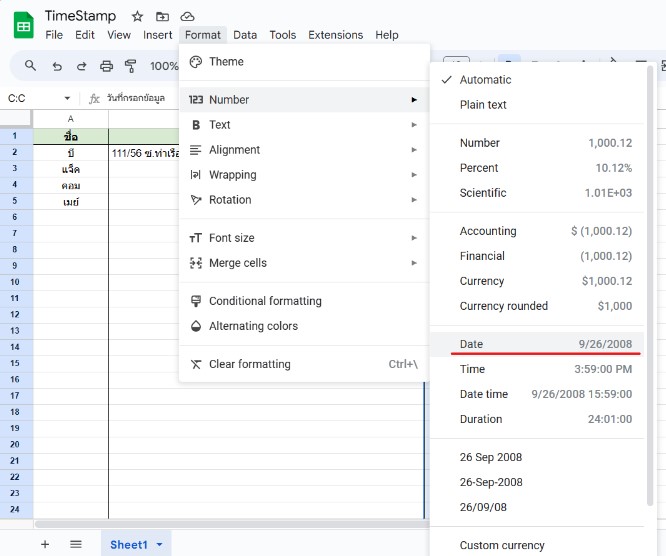Open the Insert menu
The height and width of the screenshot is (556, 666).
(158, 35)
